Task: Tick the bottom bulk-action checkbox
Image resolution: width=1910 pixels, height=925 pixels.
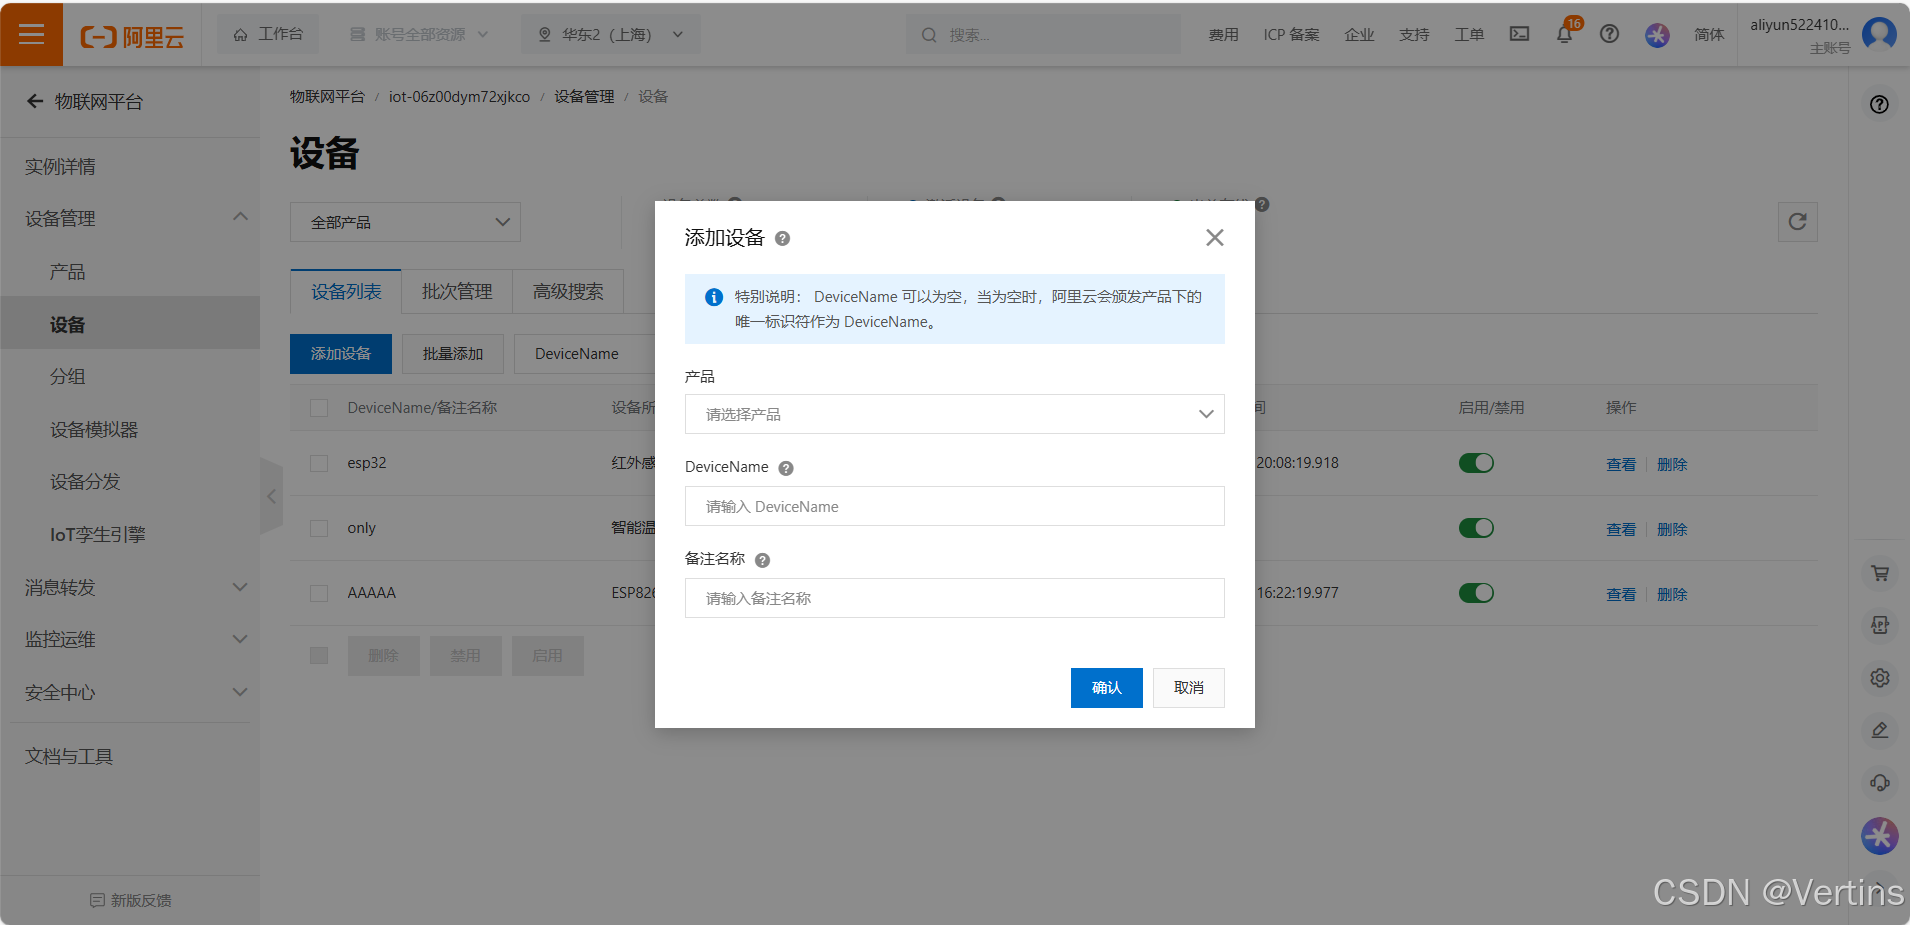Action: [319, 655]
